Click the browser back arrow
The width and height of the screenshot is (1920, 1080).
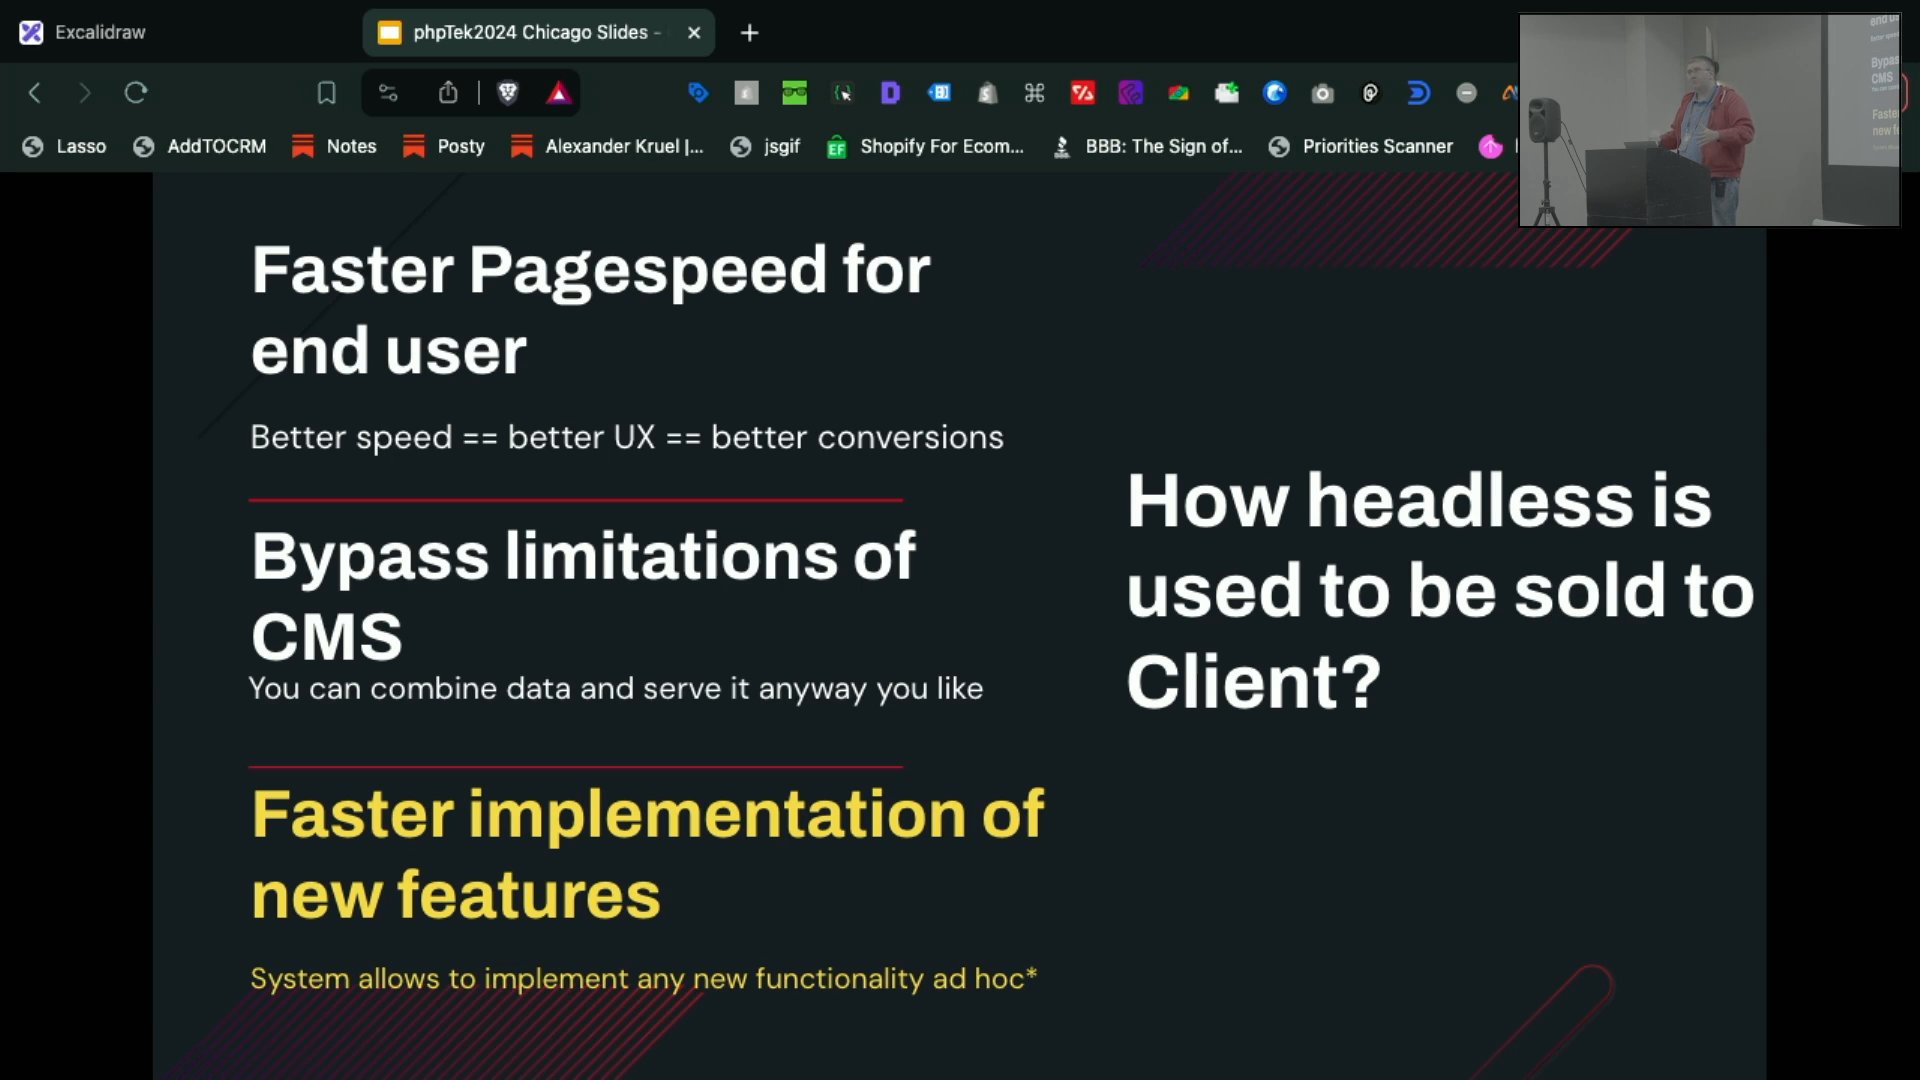[x=35, y=93]
